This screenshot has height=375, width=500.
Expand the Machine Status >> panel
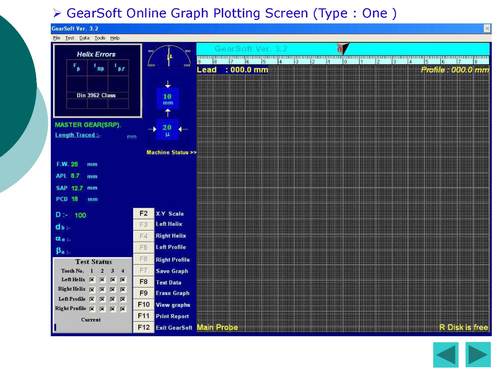click(x=171, y=152)
